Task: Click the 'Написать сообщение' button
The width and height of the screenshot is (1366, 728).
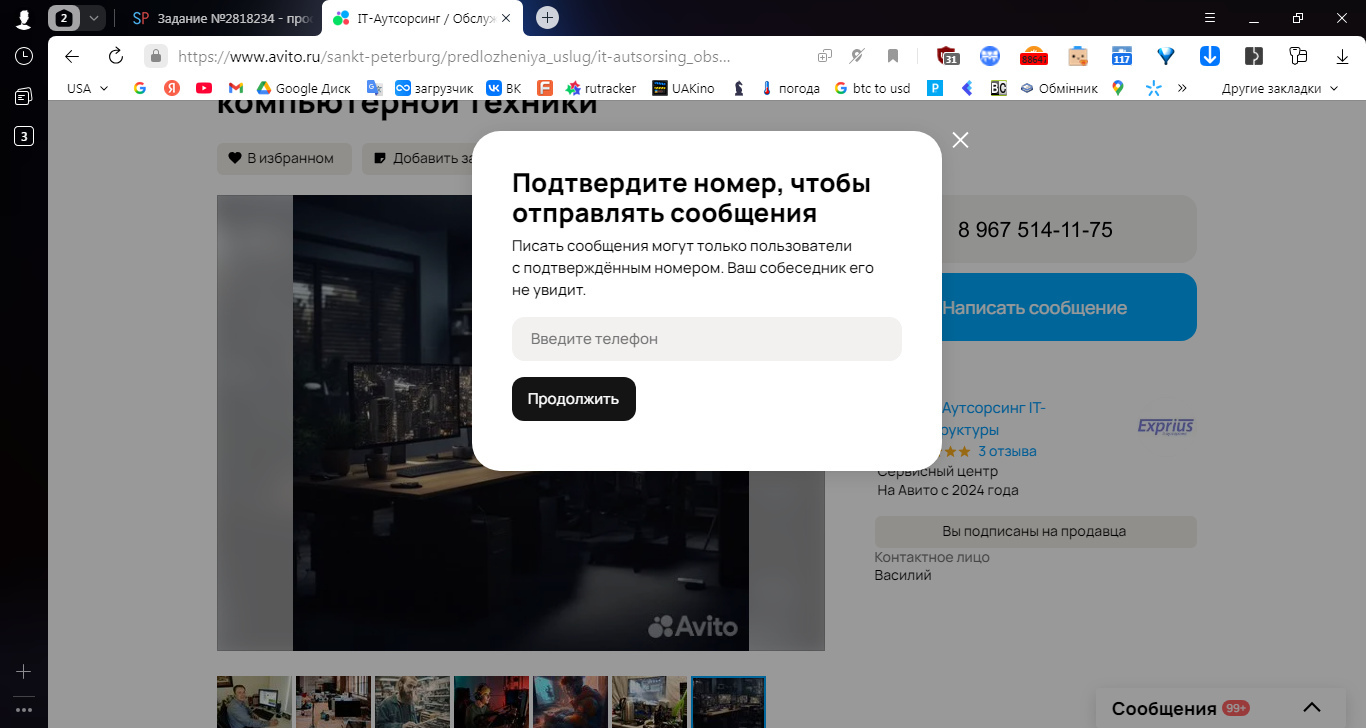Action: tap(1035, 307)
